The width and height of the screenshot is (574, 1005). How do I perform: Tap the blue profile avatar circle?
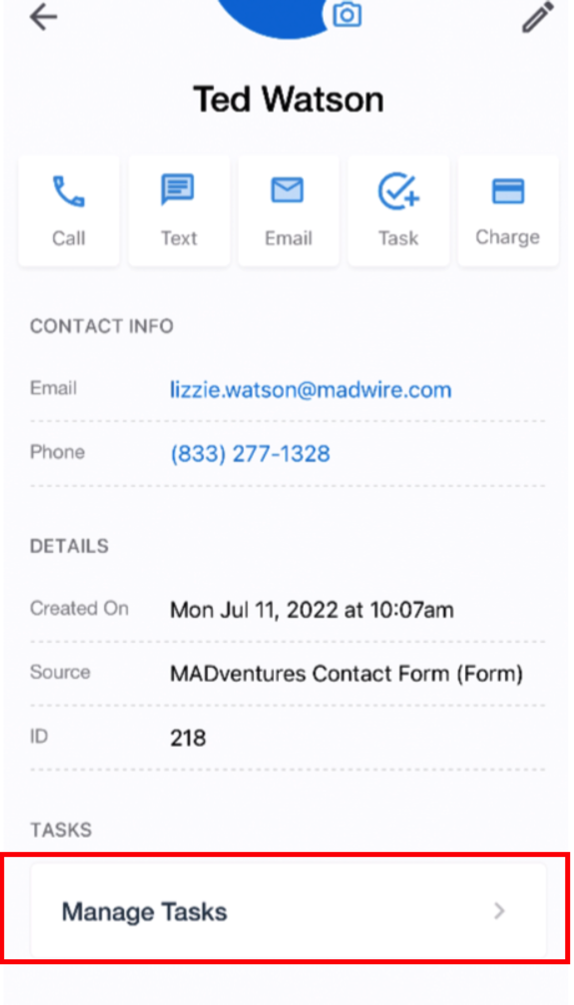click(277, 14)
